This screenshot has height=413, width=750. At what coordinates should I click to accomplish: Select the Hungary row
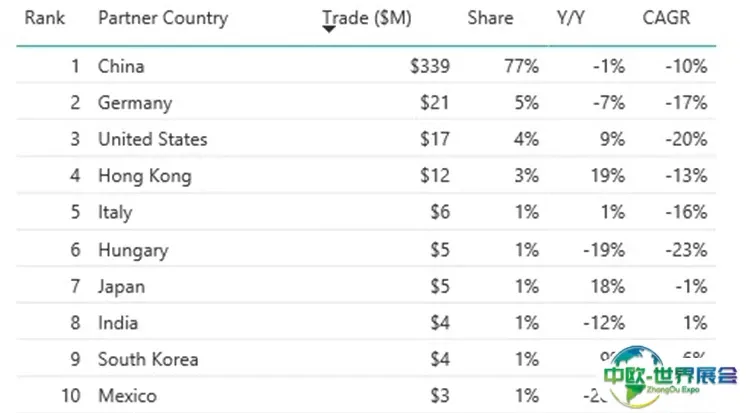(133, 250)
